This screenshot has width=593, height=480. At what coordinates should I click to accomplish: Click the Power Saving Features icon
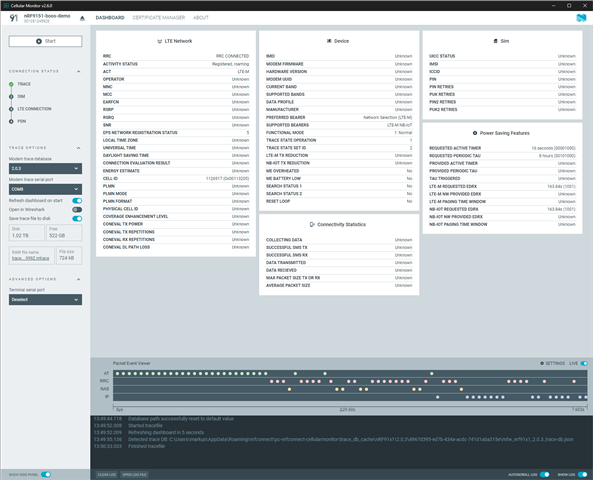click(475, 133)
